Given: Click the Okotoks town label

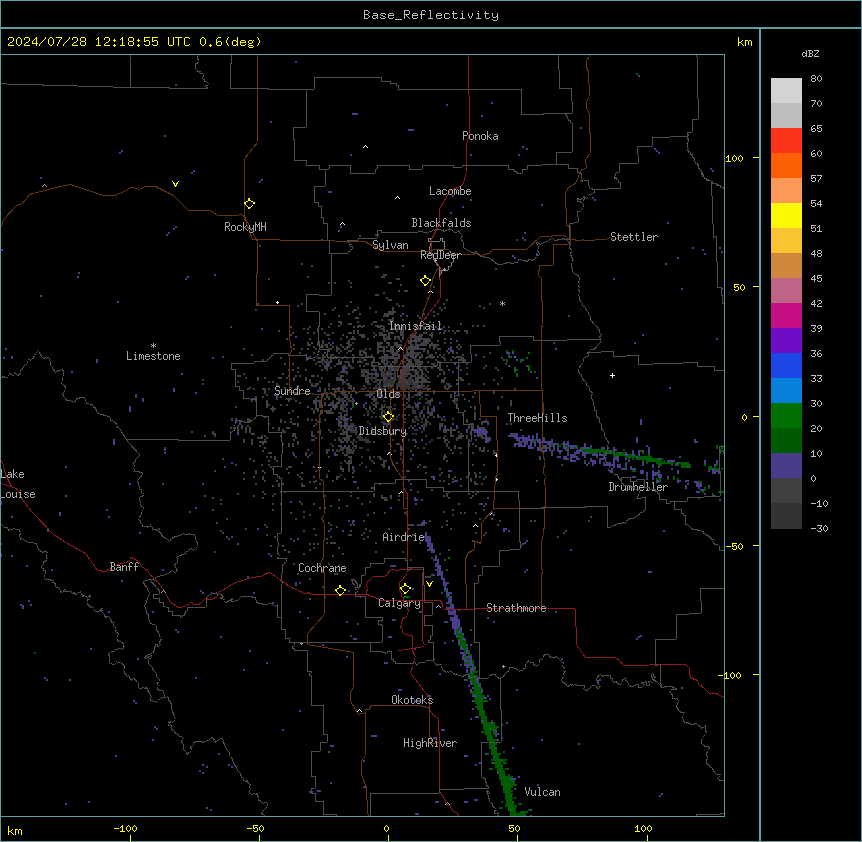Looking at the screenshot, I should point(412,700).
